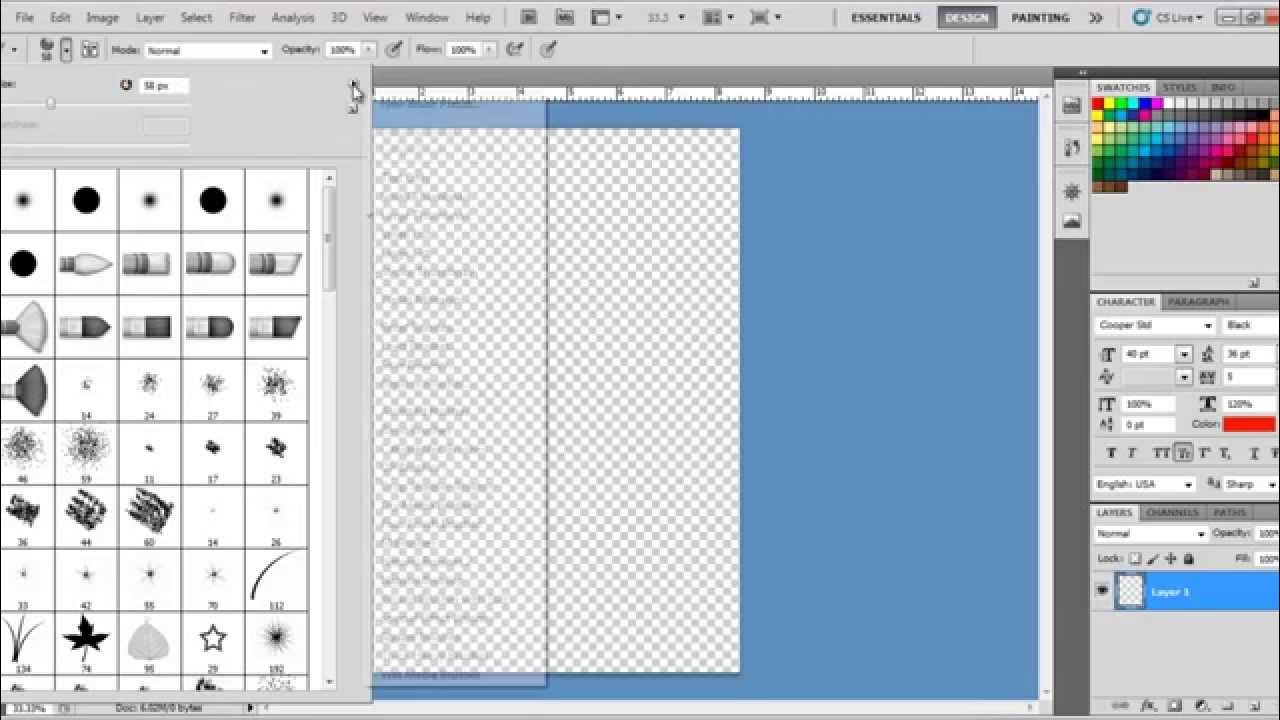Open the Screen Mode dropdown
This screenshot has height=720, width=1280.
[x=766, y=18]
